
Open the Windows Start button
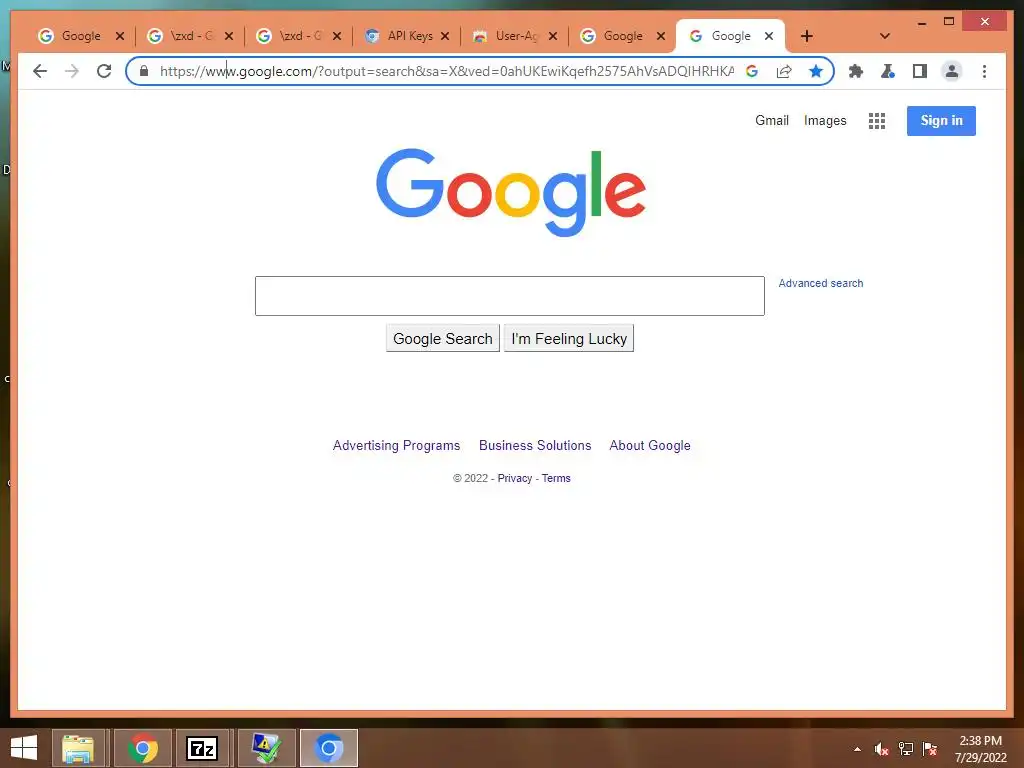24,748
